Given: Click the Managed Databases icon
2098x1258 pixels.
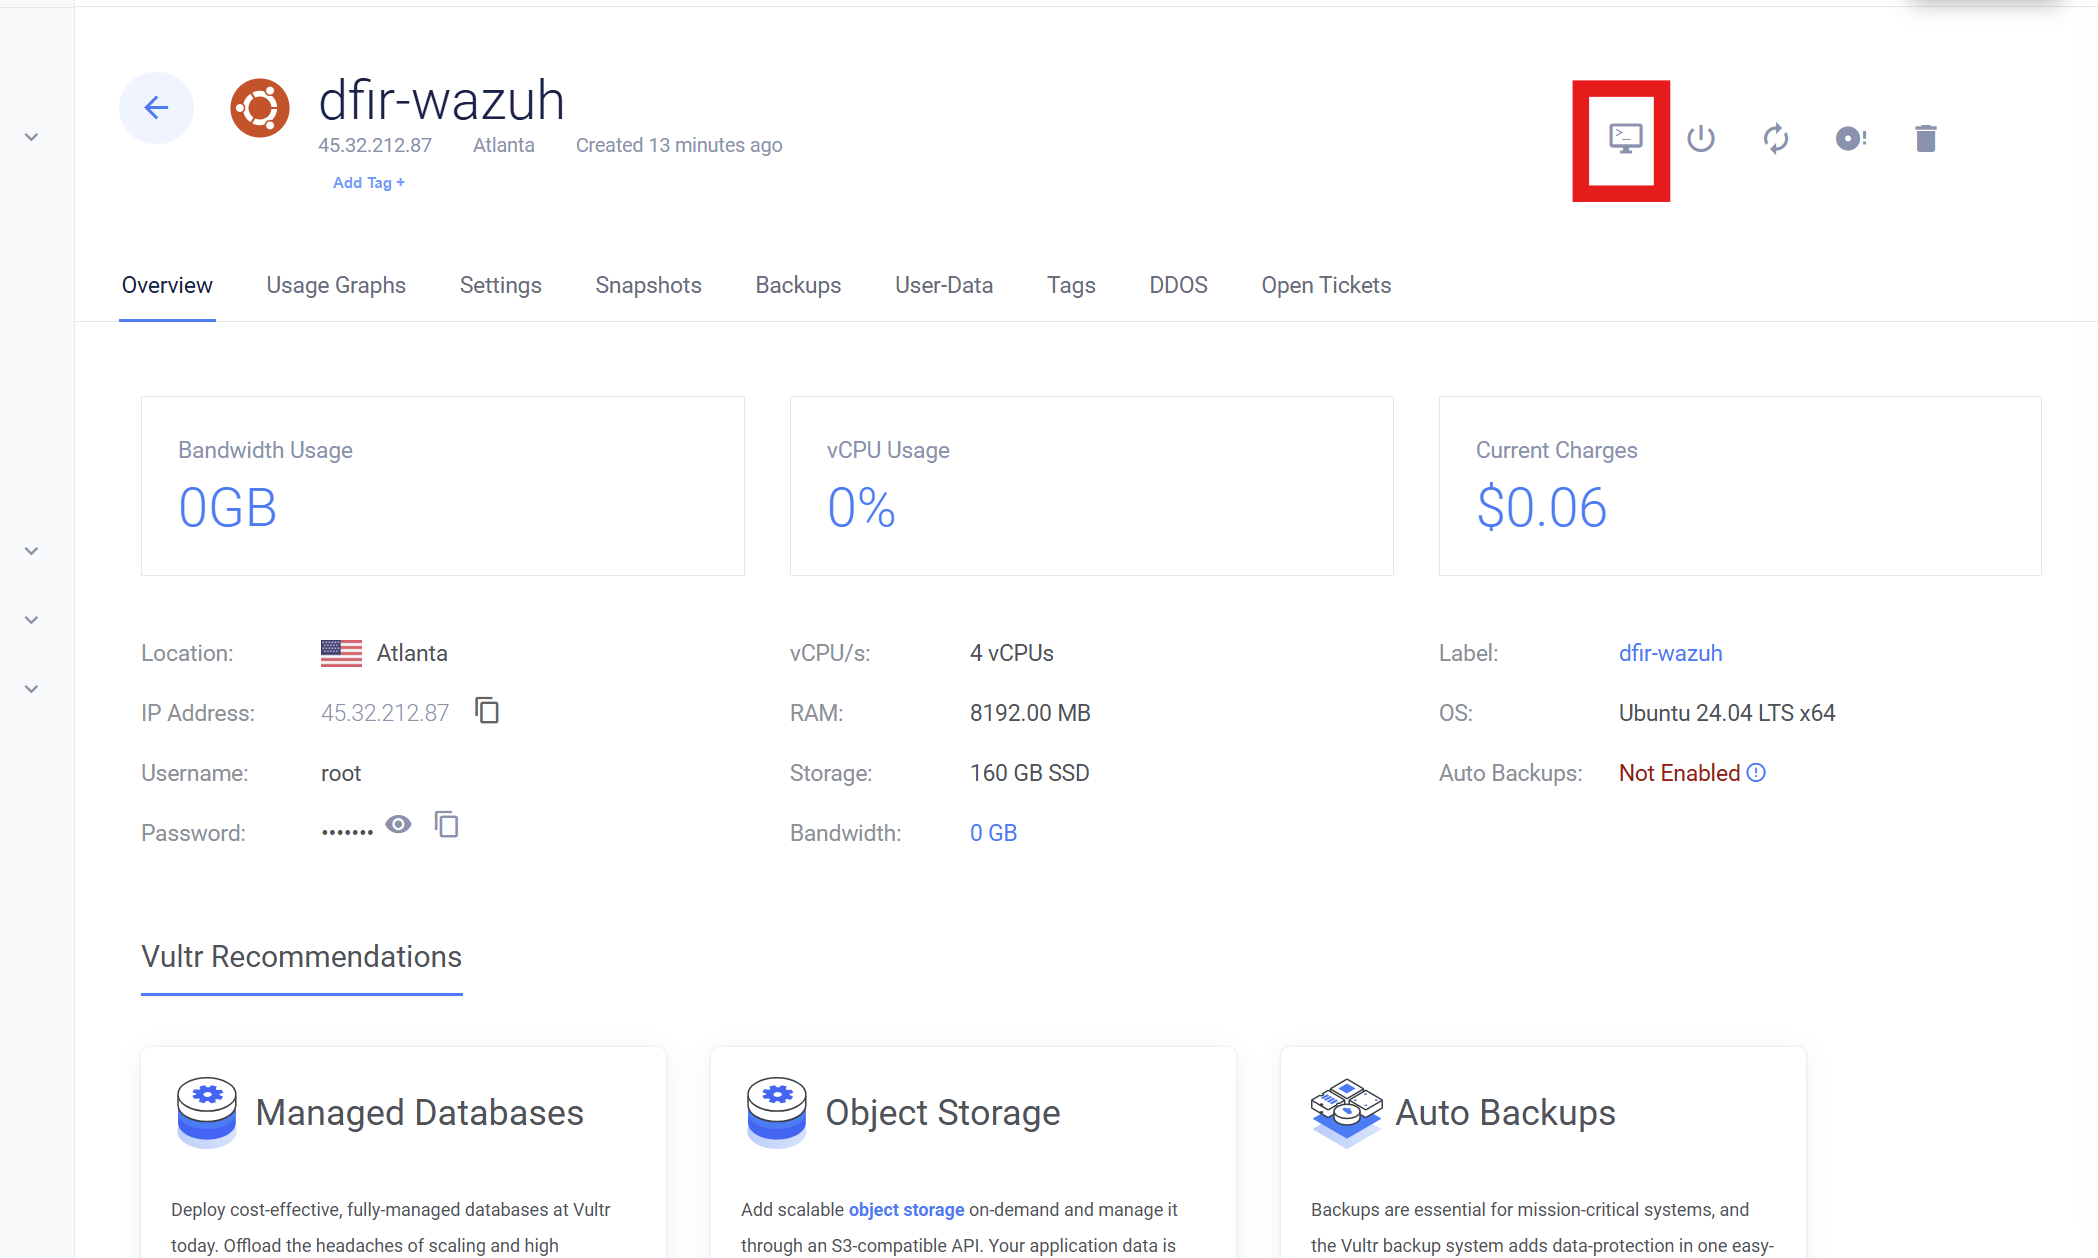Looking at the screenshot, I should point(207,1112).
